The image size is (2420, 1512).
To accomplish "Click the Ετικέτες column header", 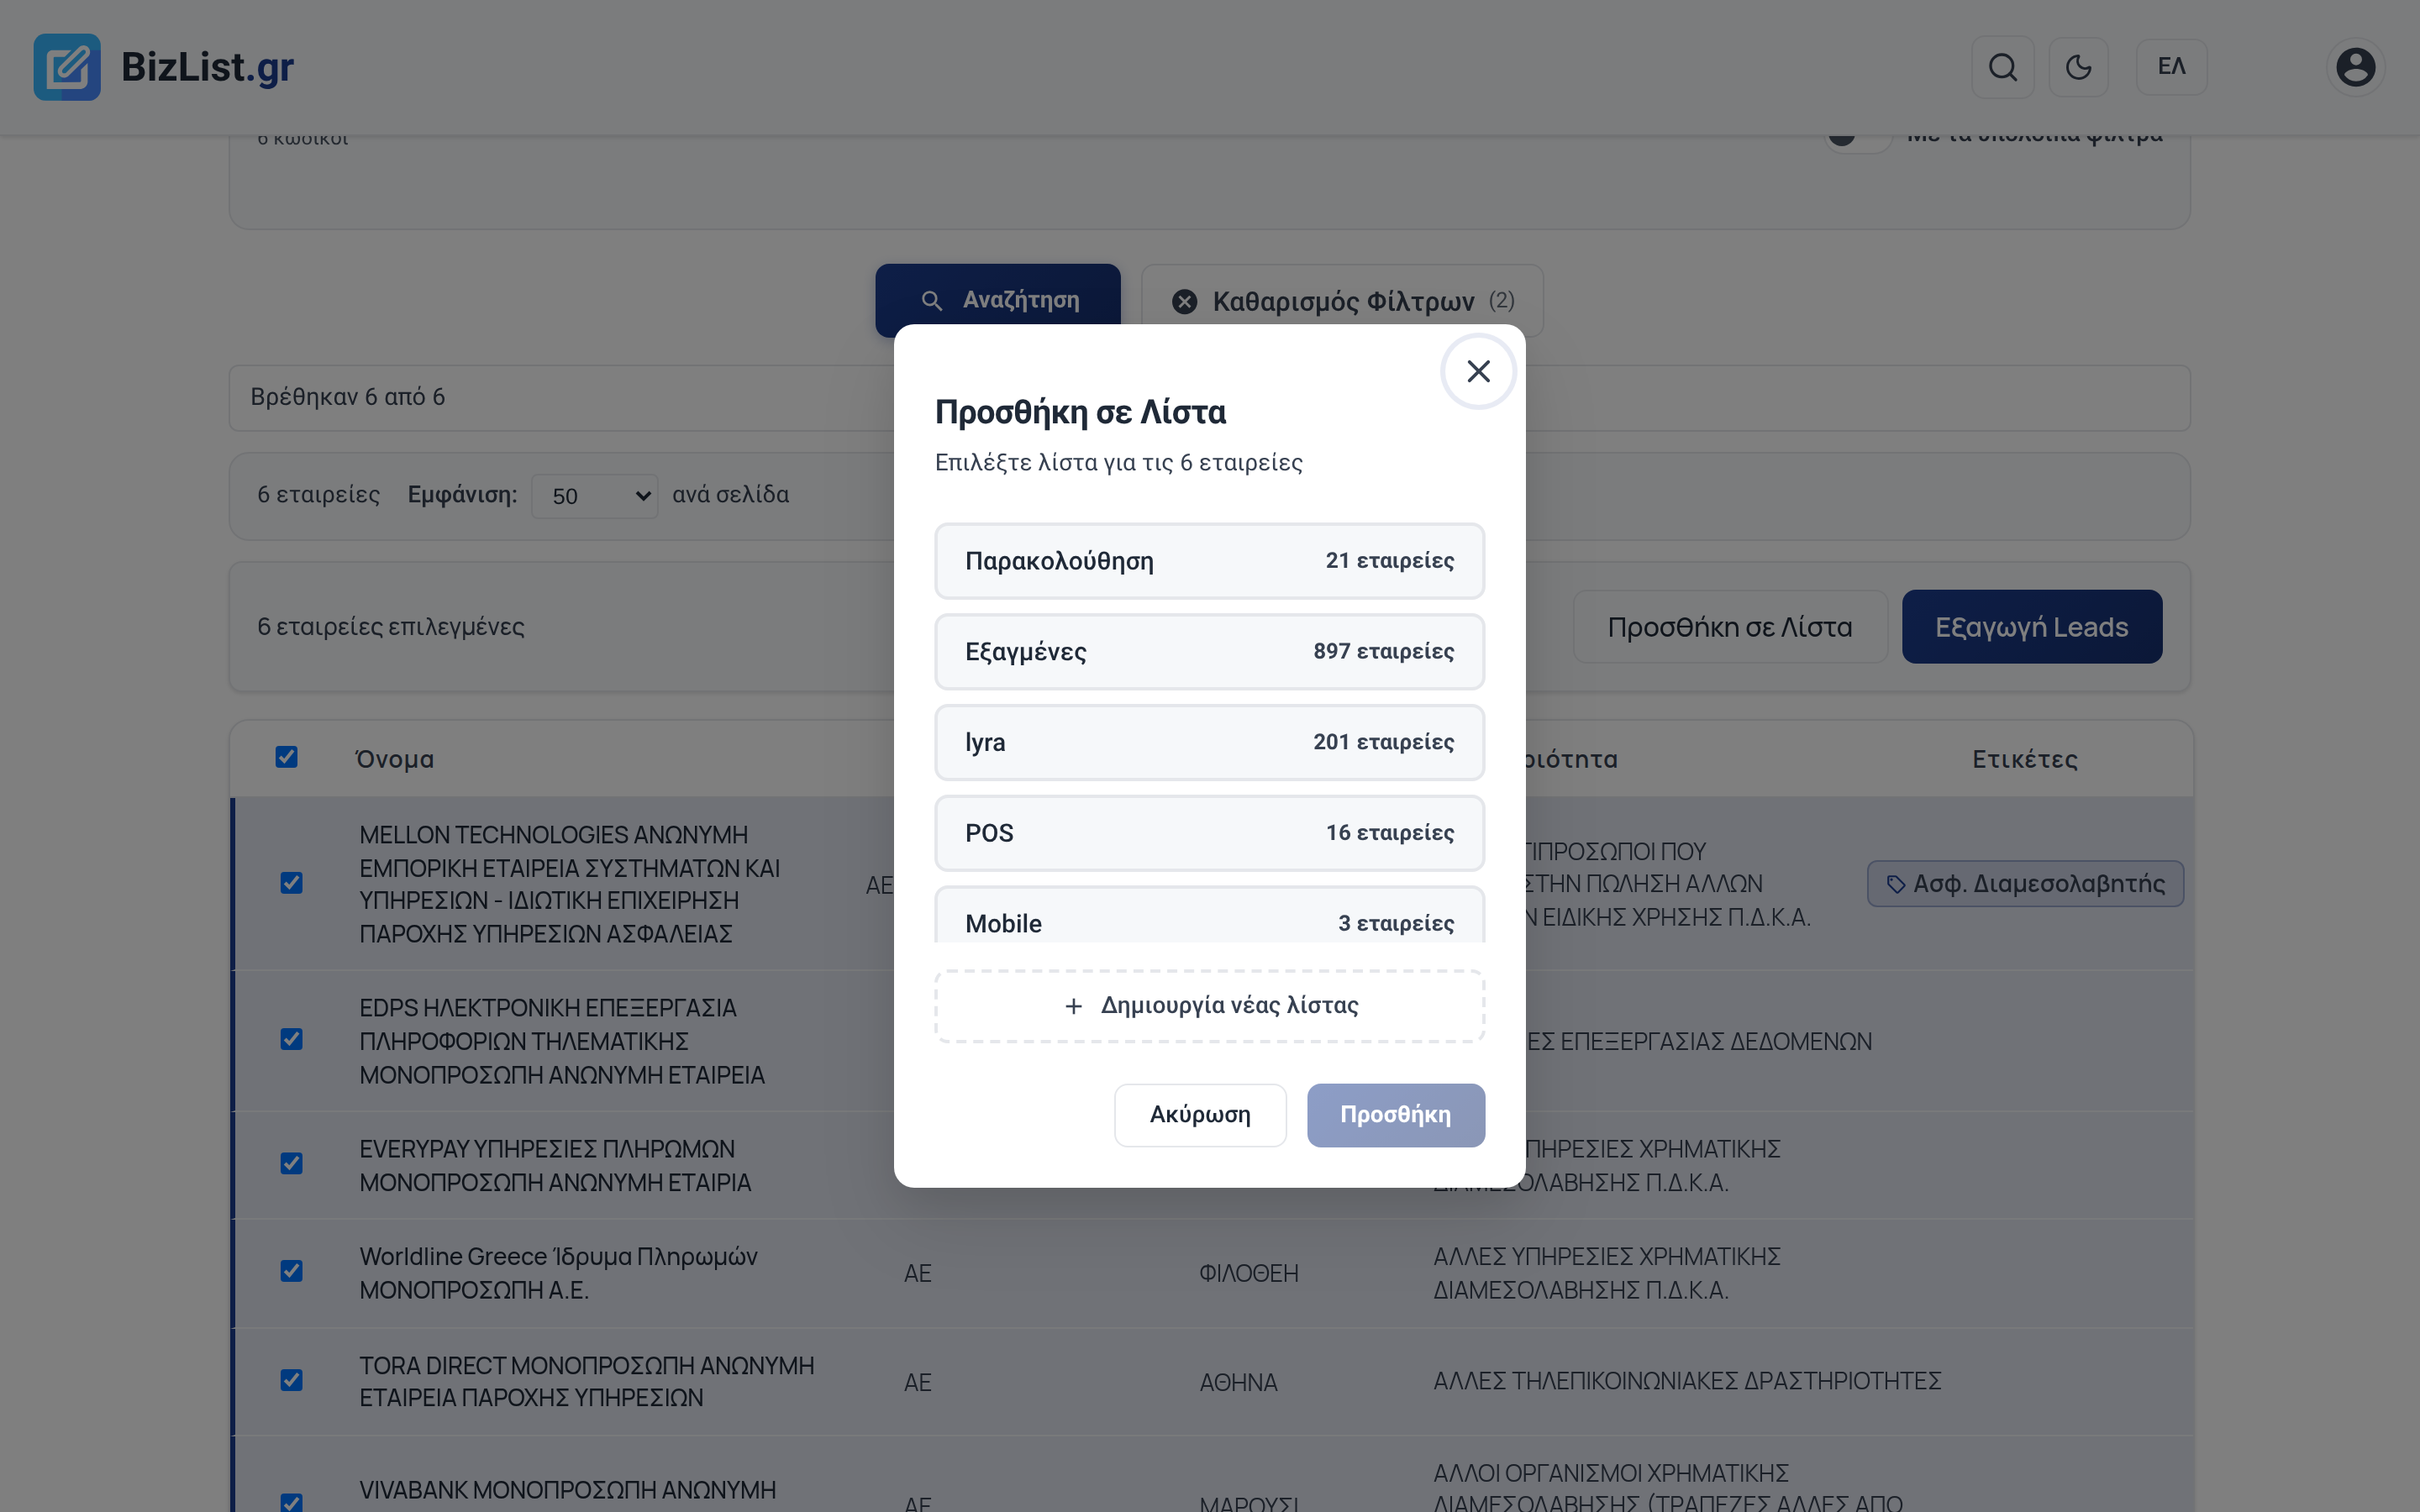I will [2025, 759].
